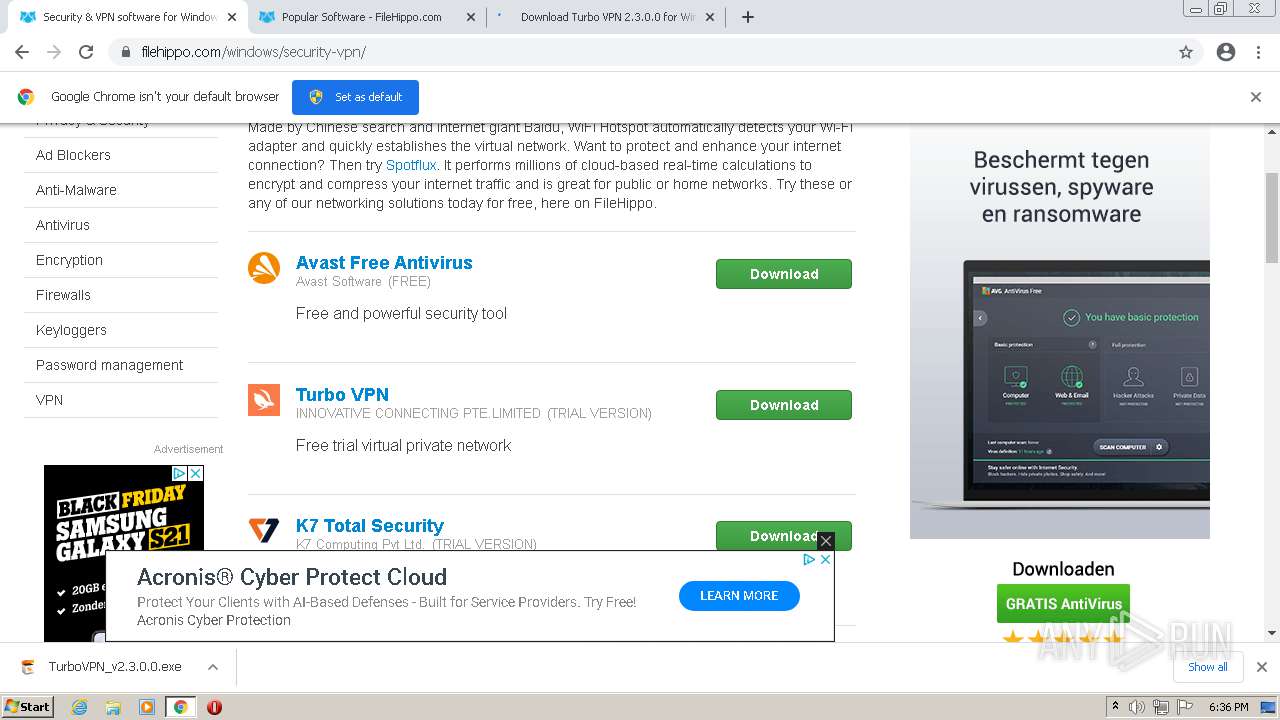This screenshot has width=1280, height=720.
Task: Click the 'Free and powerful security tool' text
Action: tap(401, 314)
